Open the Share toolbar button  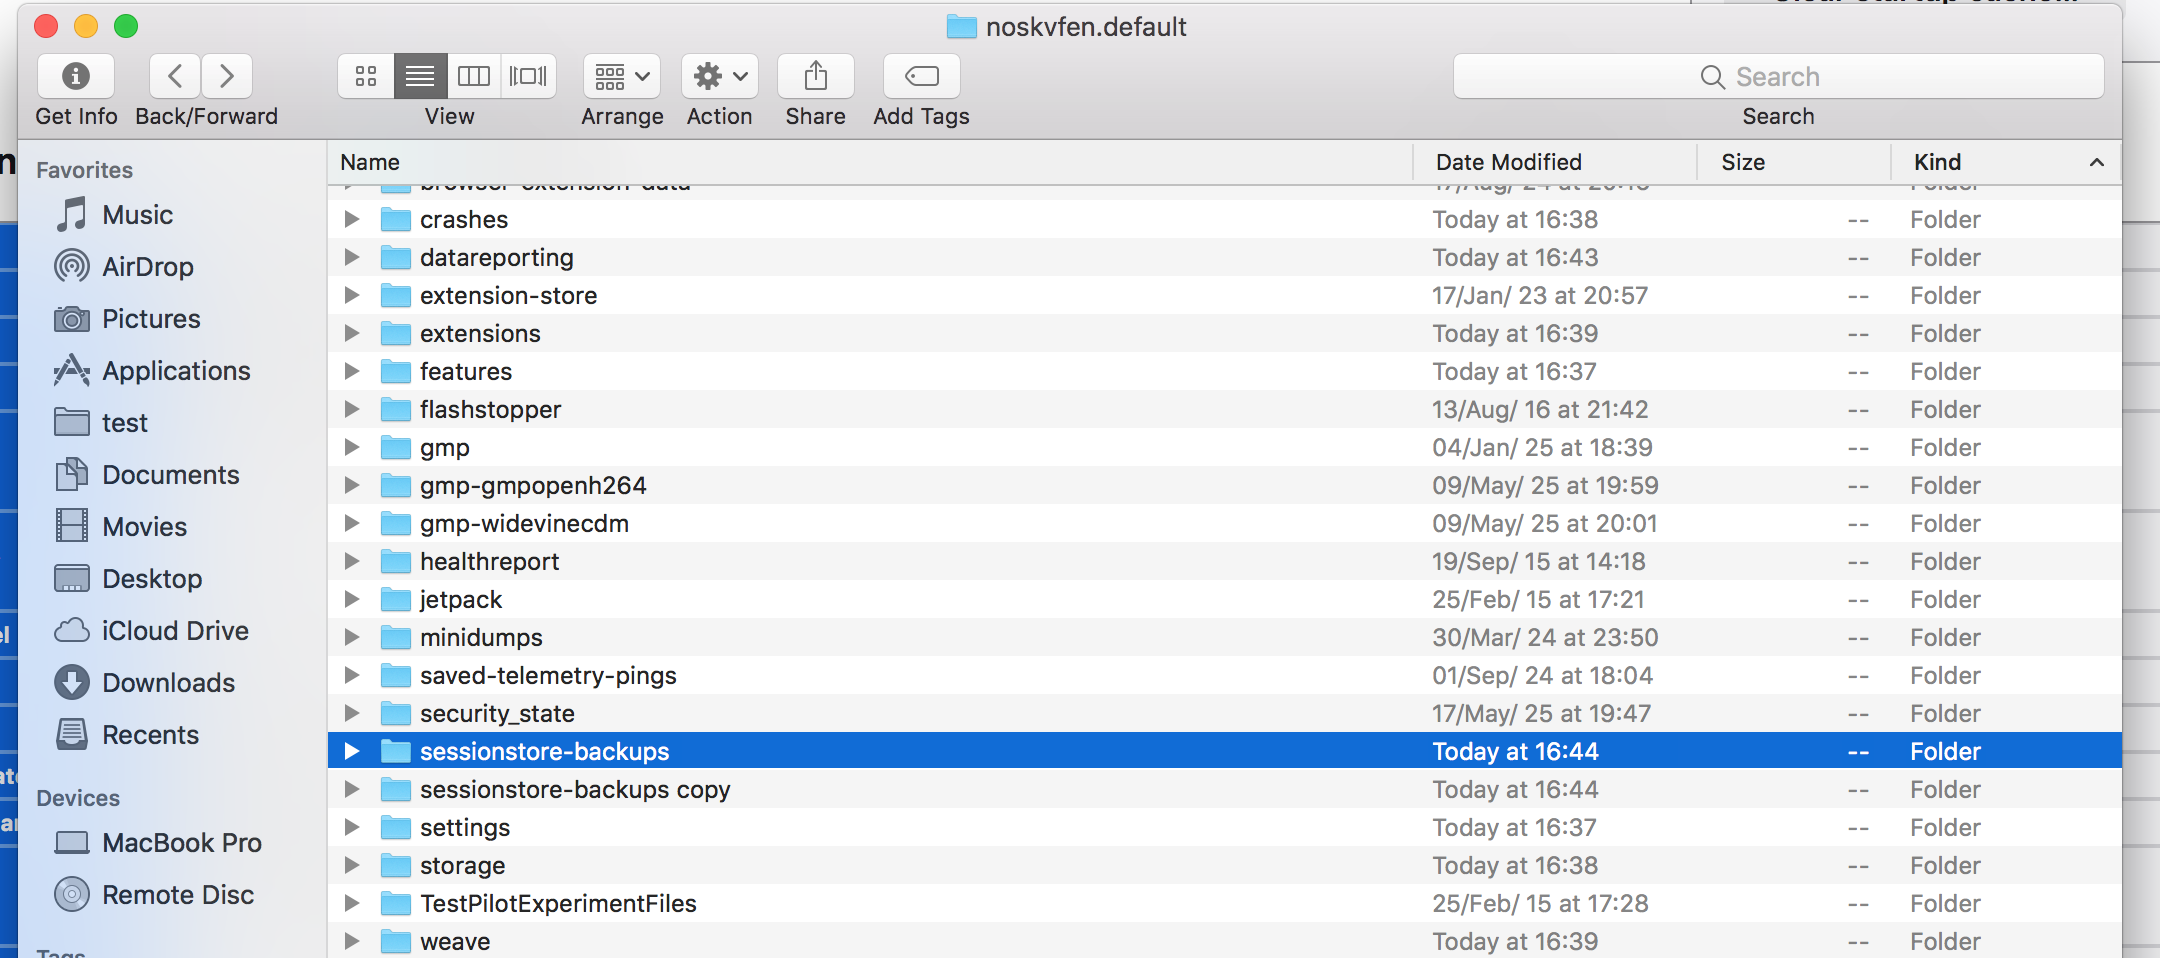click(x=815, y=77)
